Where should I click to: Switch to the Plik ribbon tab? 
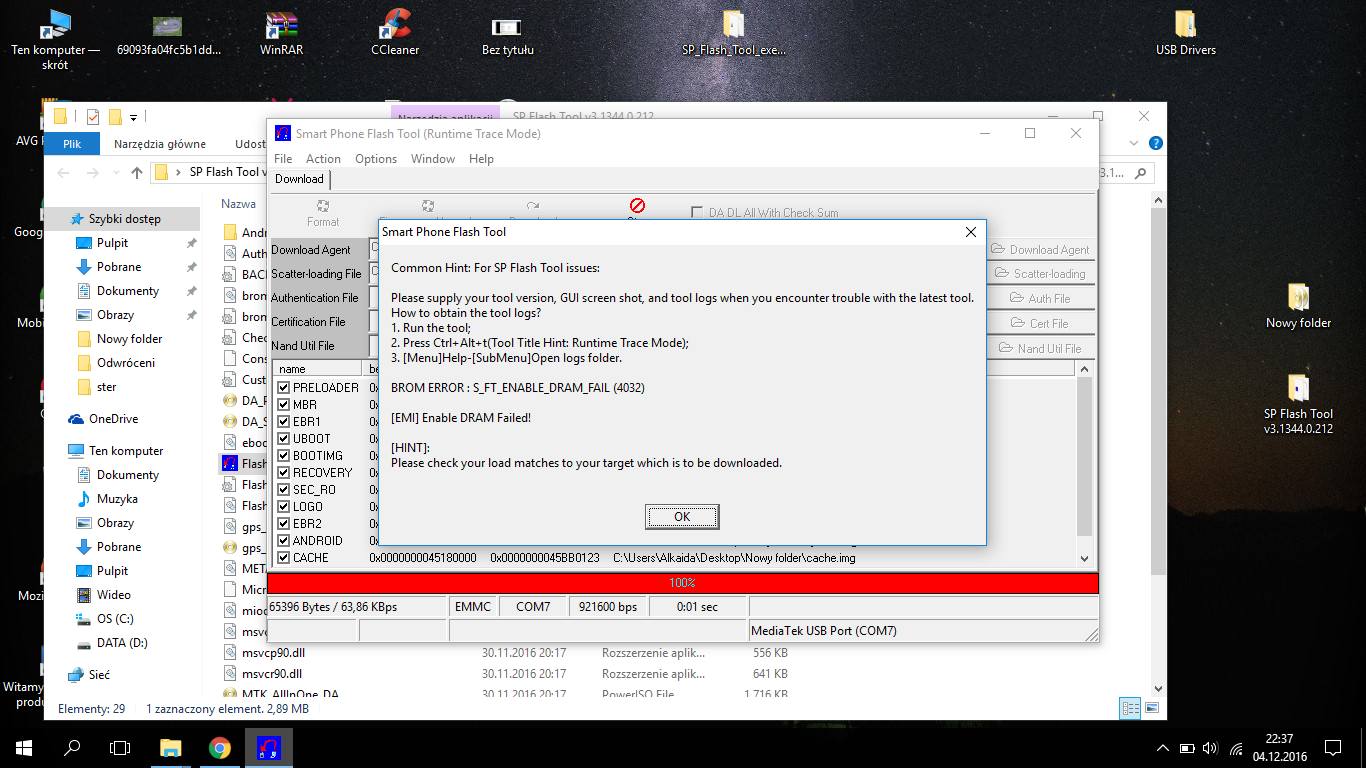pyautogui.click(x=72, y=144)
